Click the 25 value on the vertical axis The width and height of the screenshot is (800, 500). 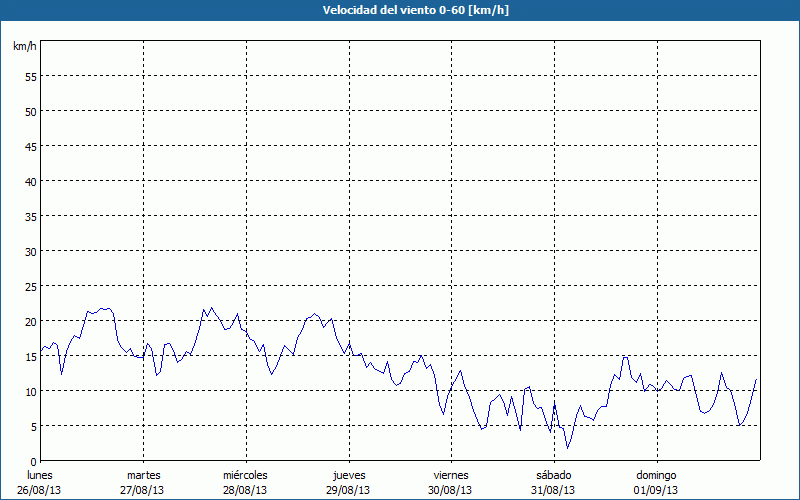[30, 286]
